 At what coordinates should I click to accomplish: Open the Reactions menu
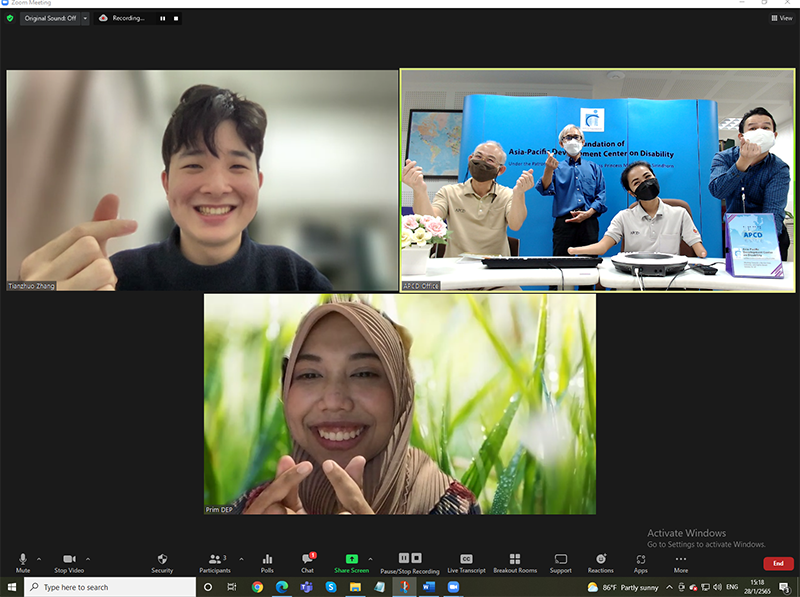click(x=600, y=562)
